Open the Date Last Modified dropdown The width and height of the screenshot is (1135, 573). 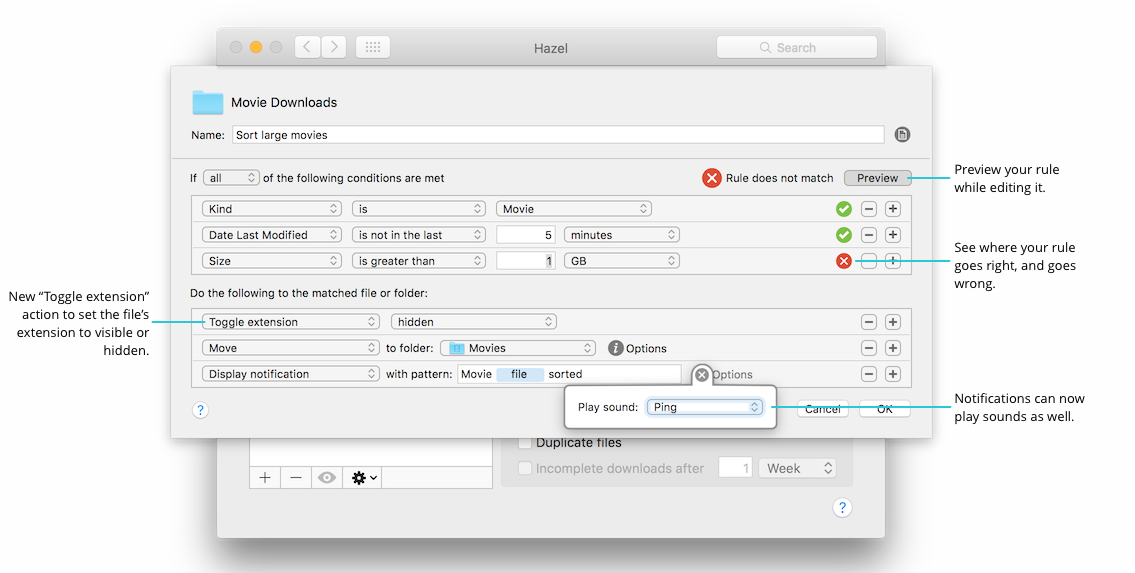(x=271, y=235)
